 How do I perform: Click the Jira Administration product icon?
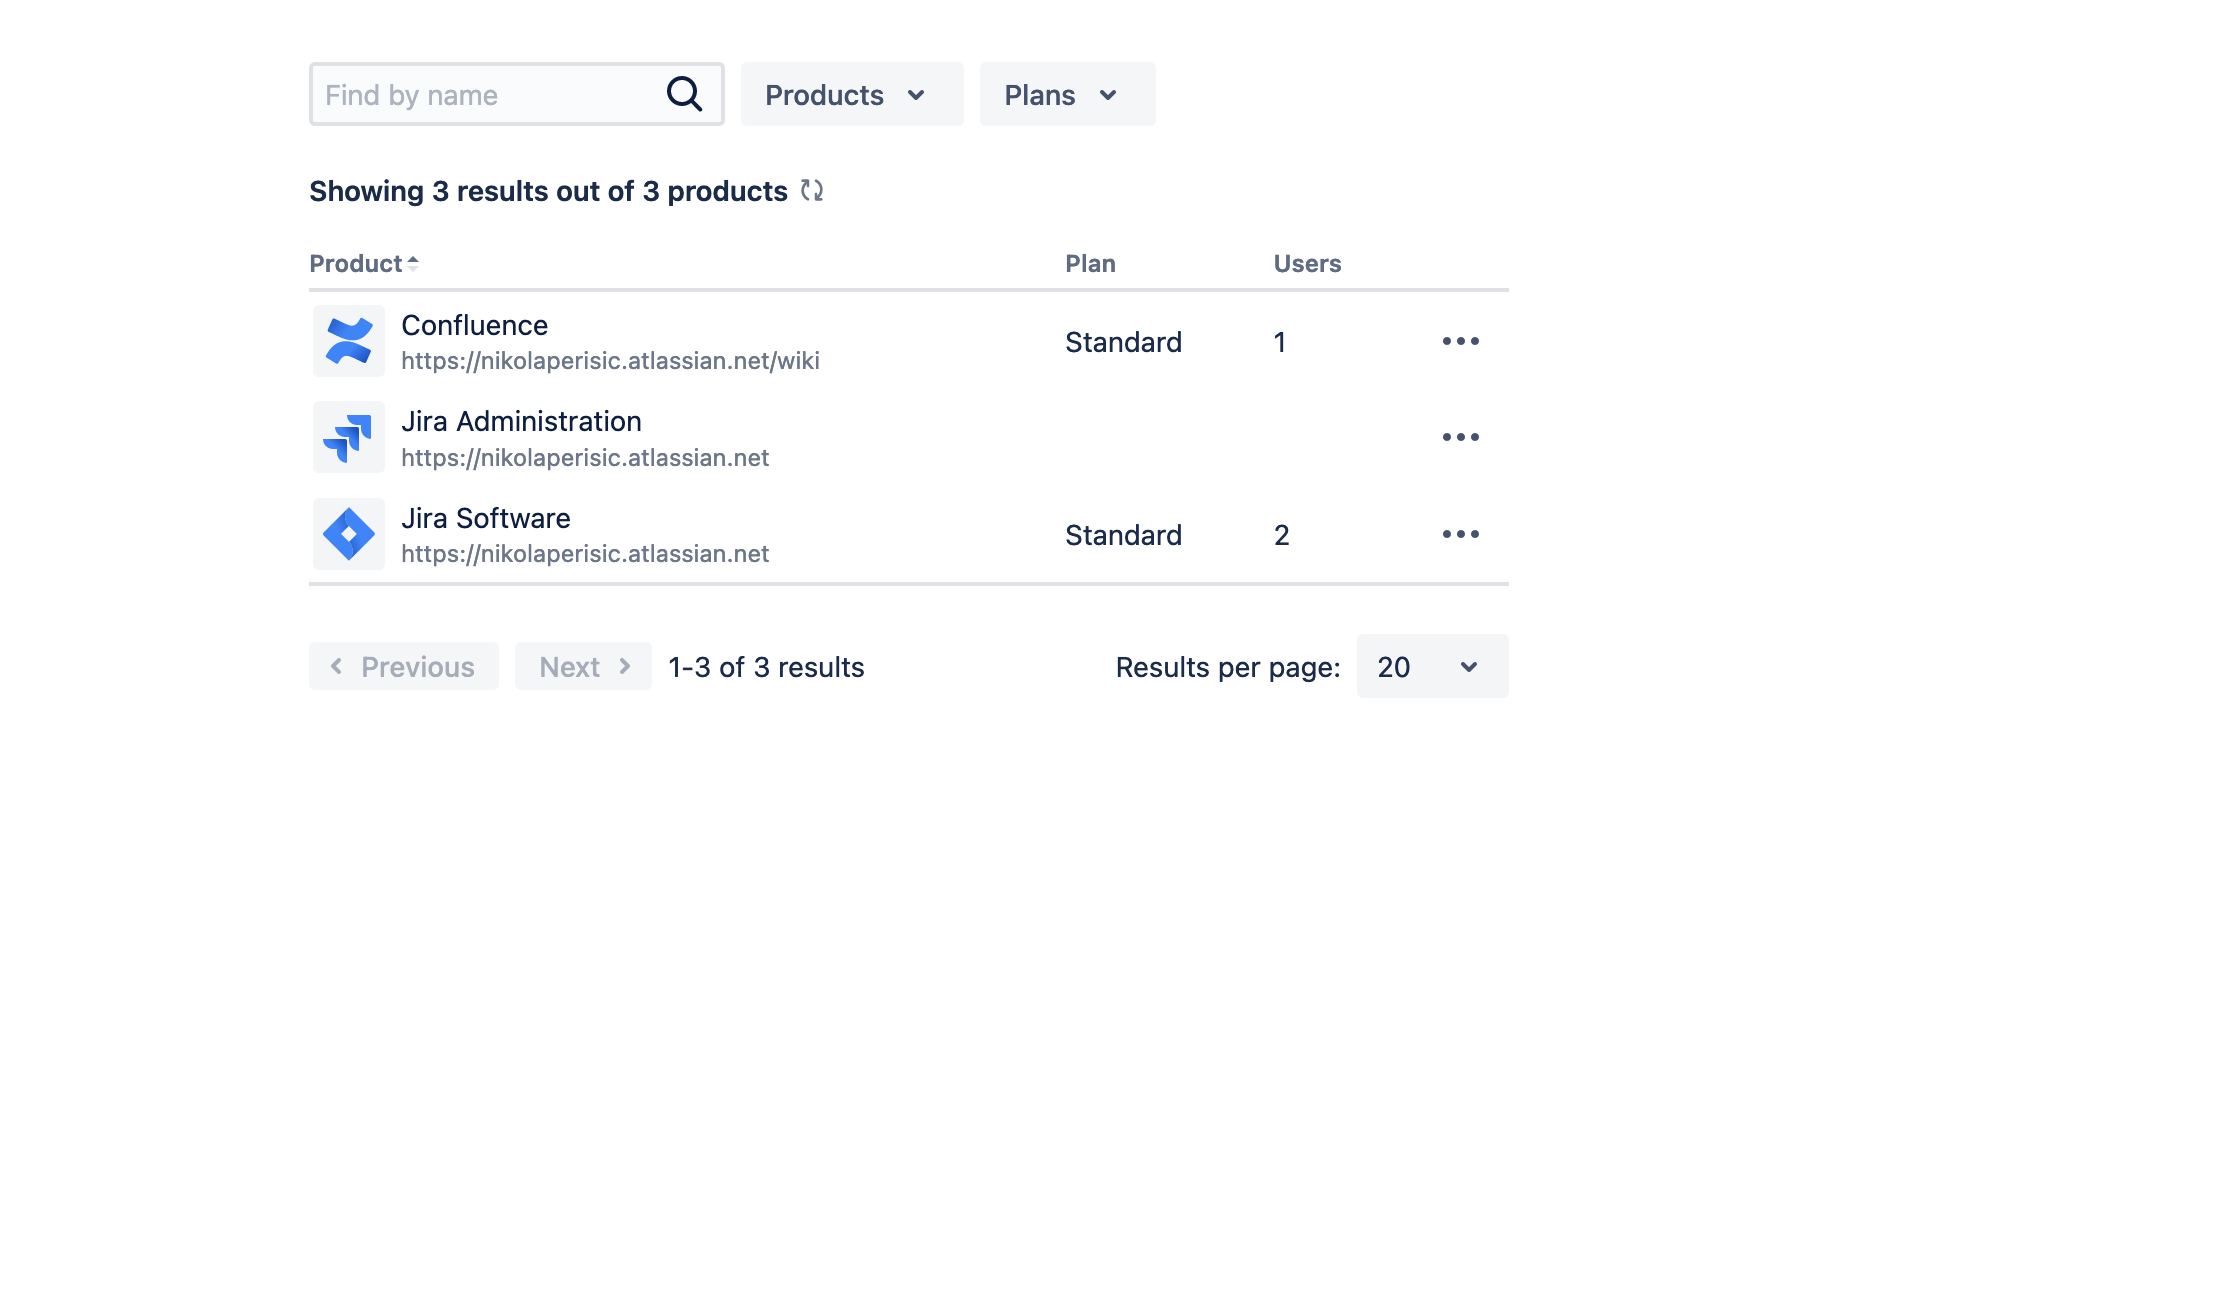click(x=347, y=437)
